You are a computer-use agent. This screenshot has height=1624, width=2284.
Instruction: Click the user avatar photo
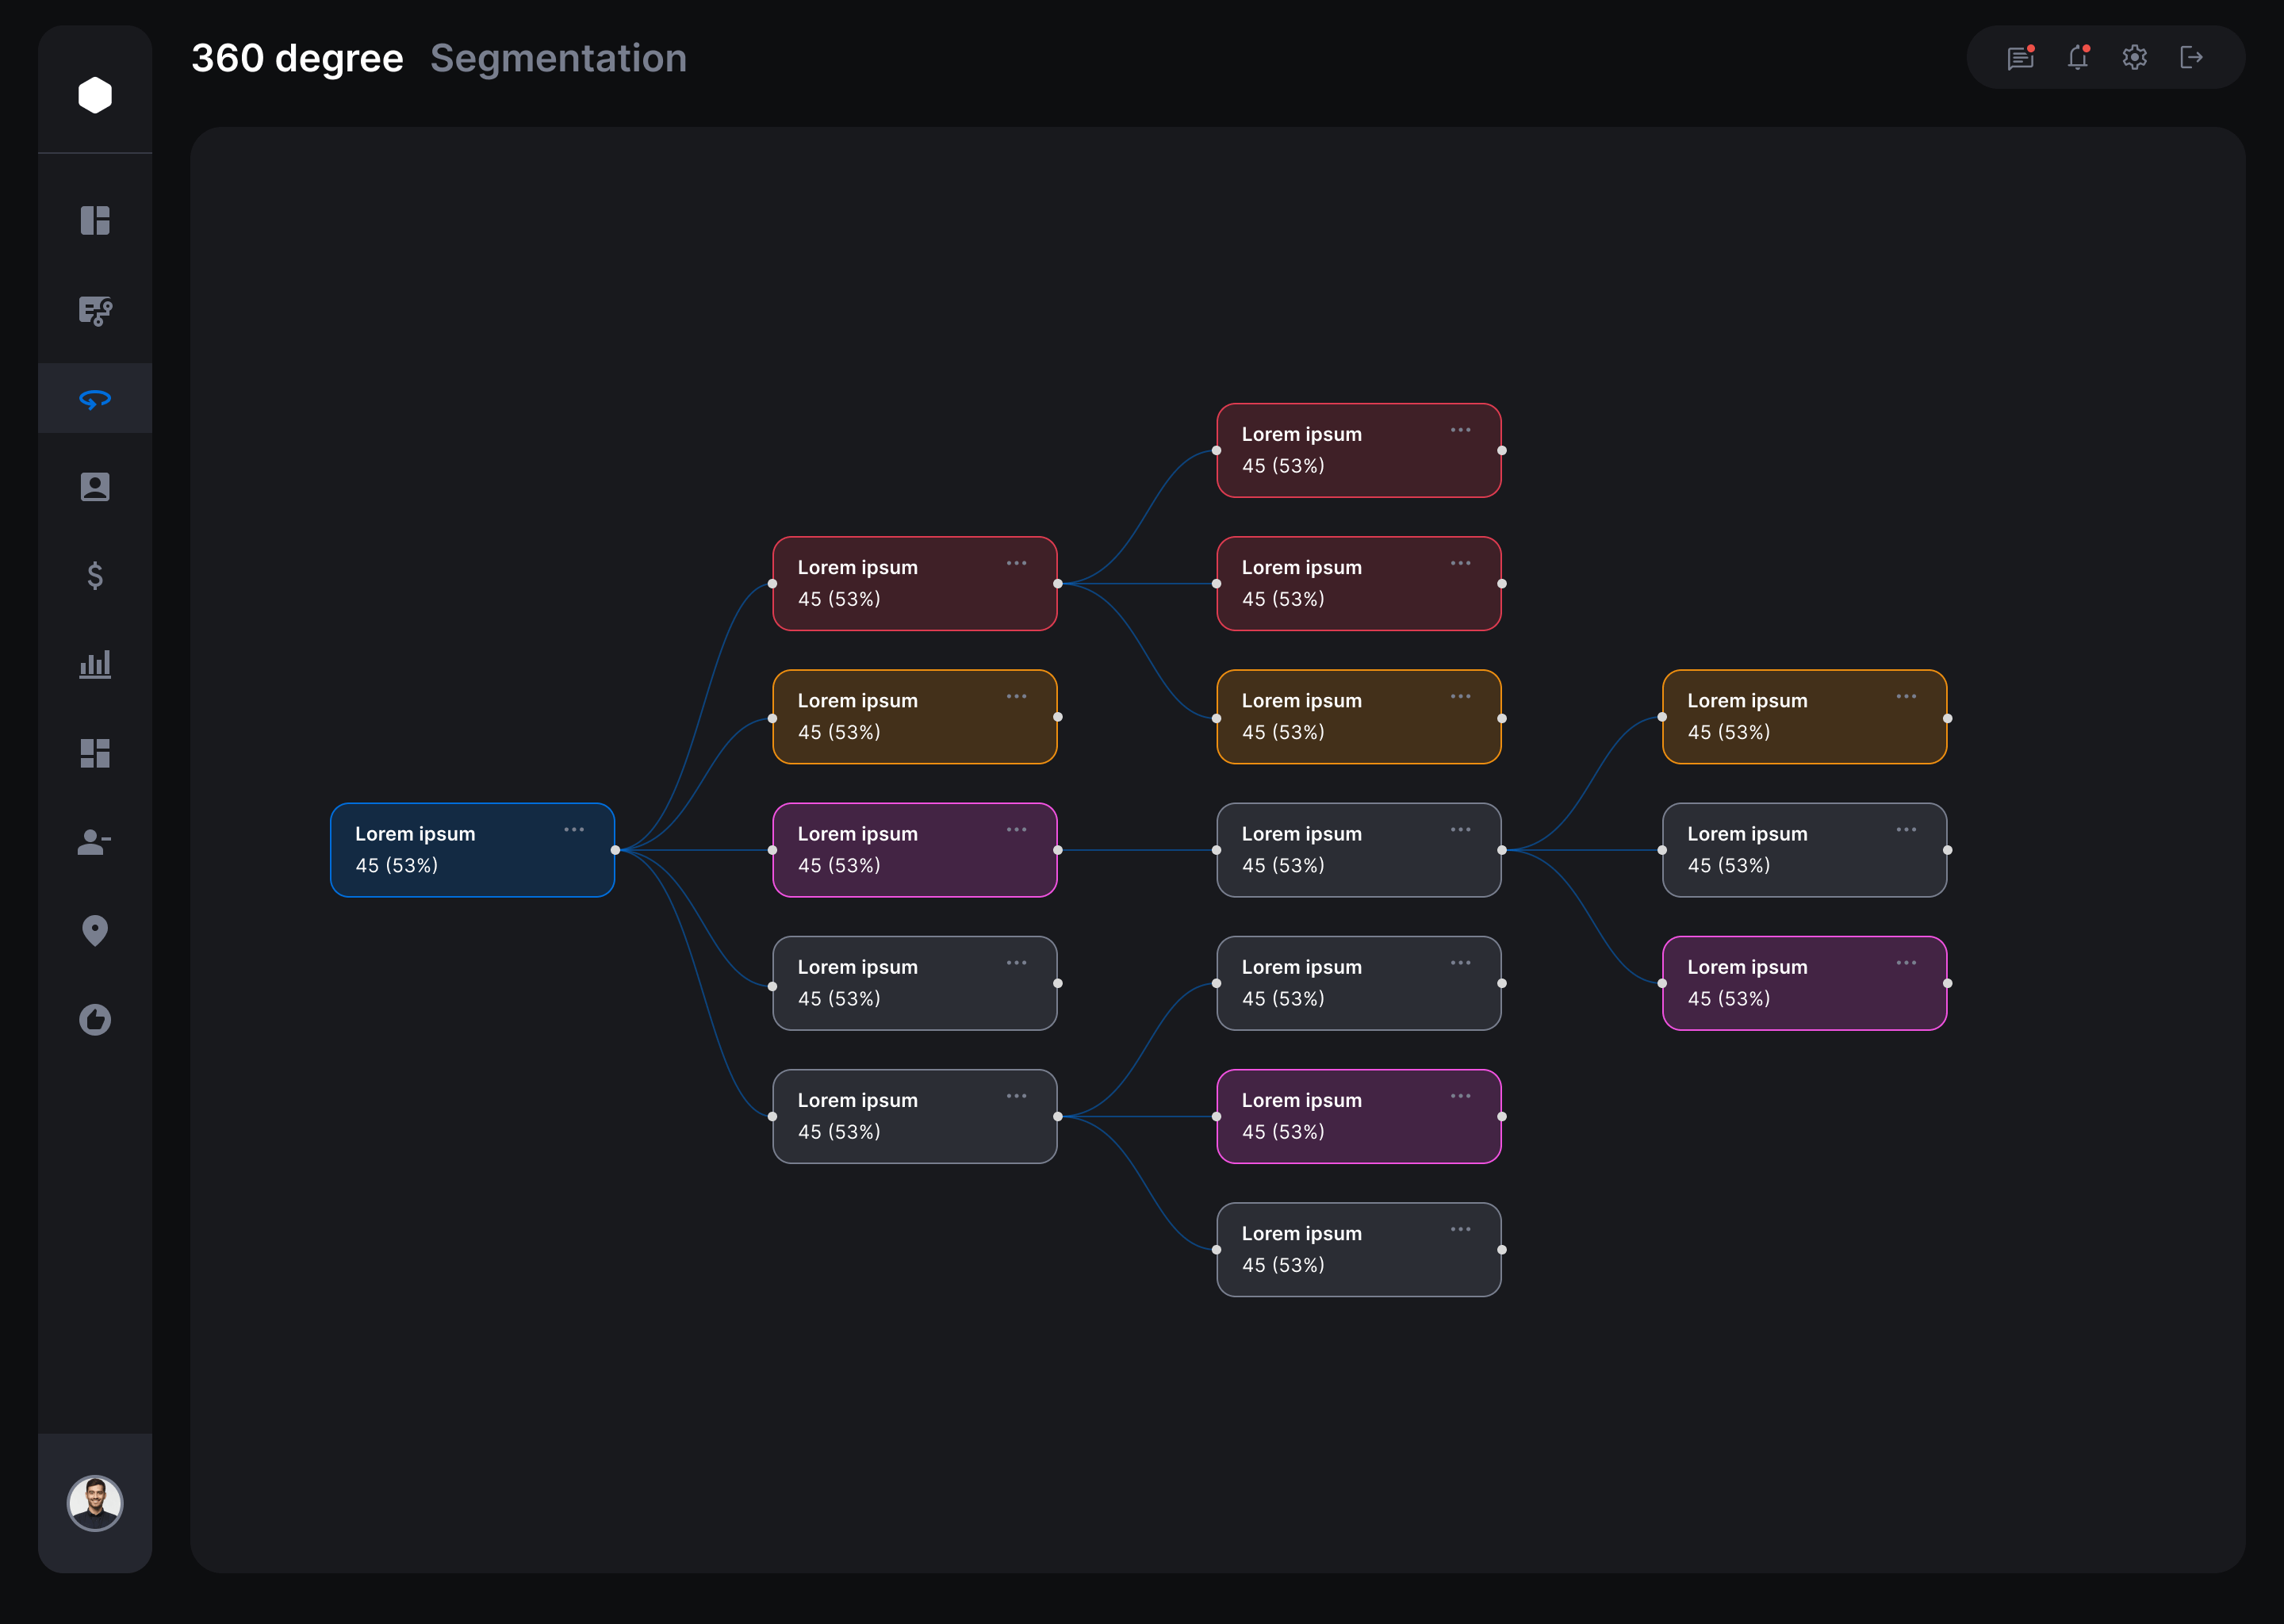tap(95, 1503)
